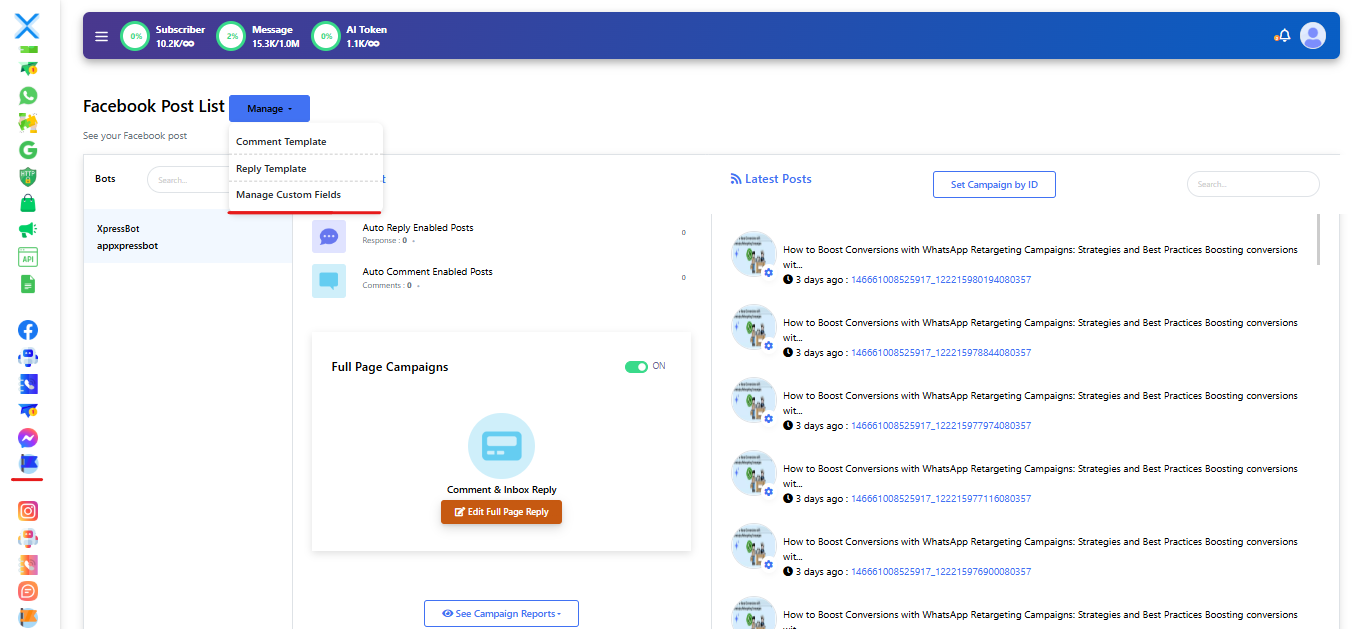Click the green Google G sidebar icon
Screen dimensions: 1357x629
pyautogui.click(x=28, y=150)
